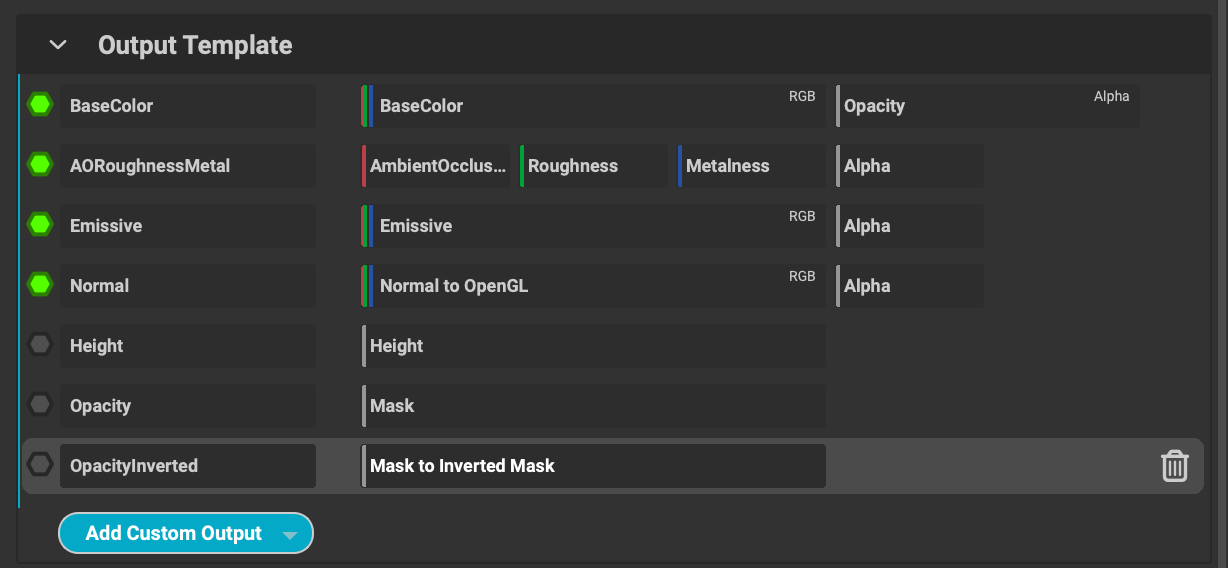Edit the OpacityInverted output name field

[x=188, y=466]
